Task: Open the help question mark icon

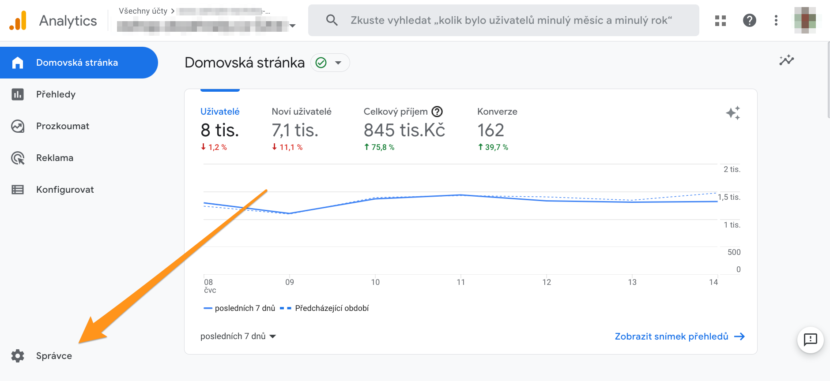Action: coord(750,21)
